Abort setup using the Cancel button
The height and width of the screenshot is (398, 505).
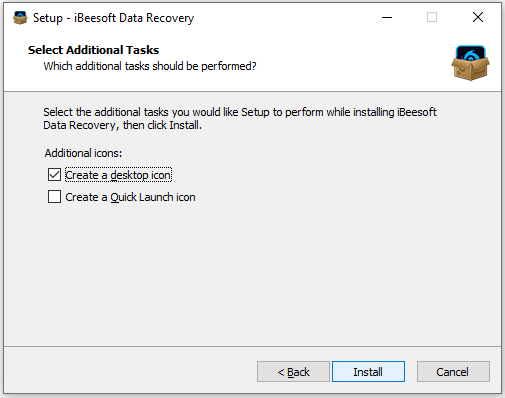click(x=453, y=372)
